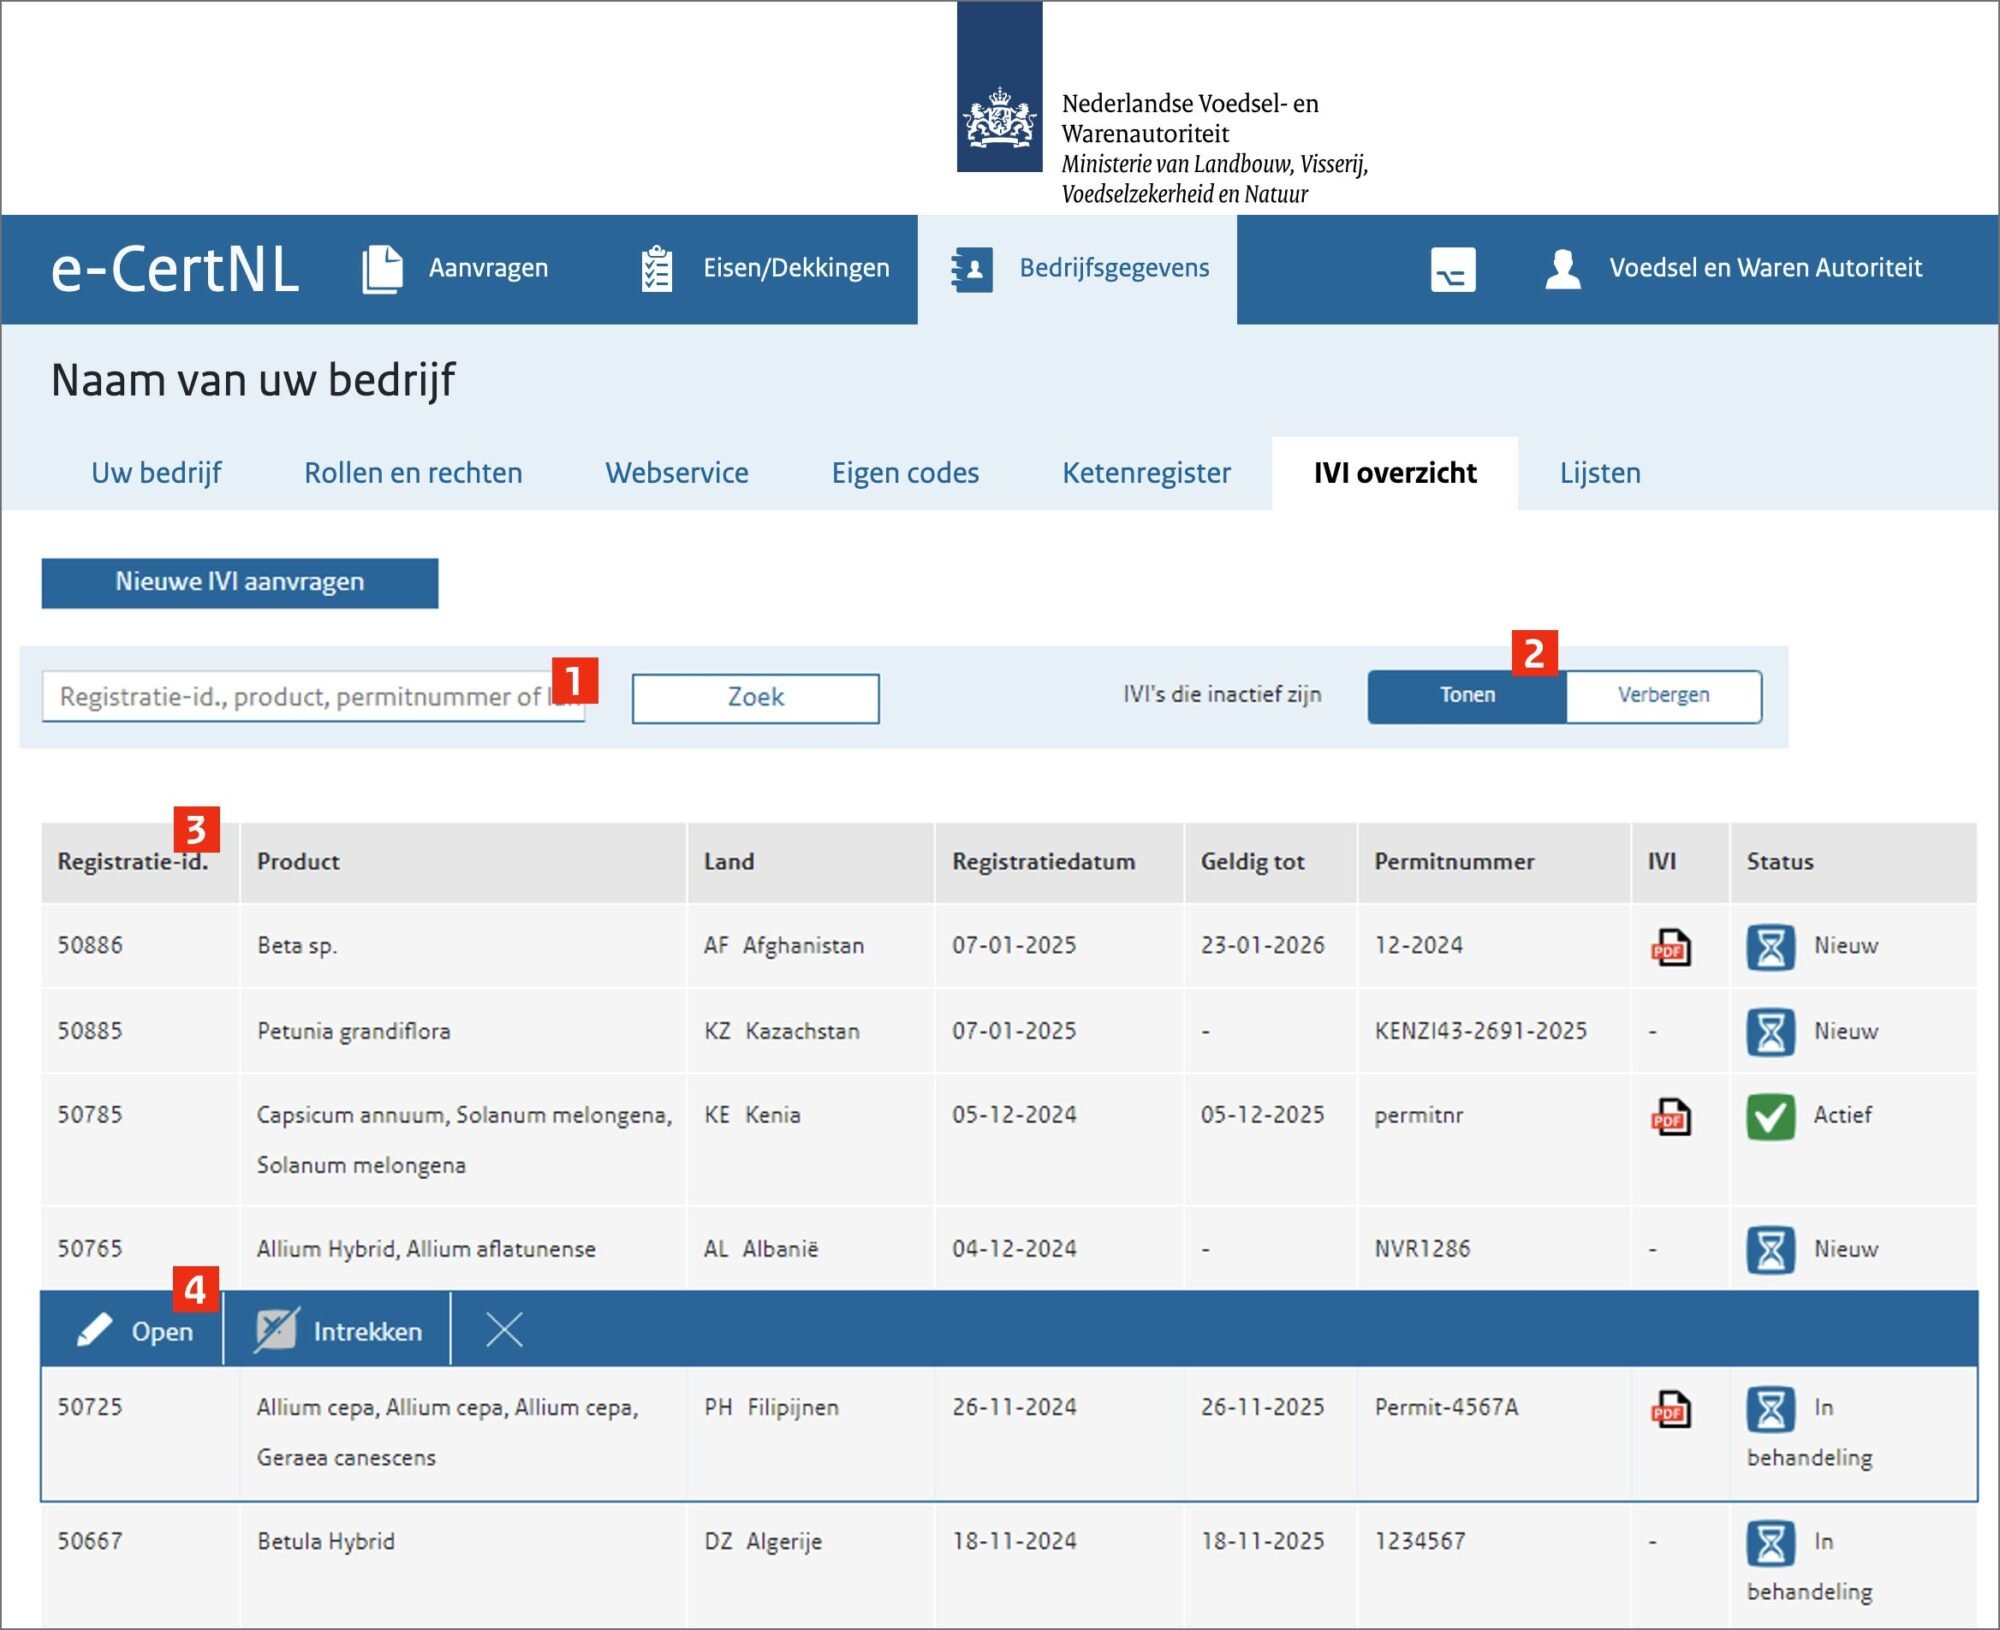The width and height of the screenshot is (2000, 1630).
Task: Select Verbergen to hide inactive IVI's
Action: (1663, 696)
